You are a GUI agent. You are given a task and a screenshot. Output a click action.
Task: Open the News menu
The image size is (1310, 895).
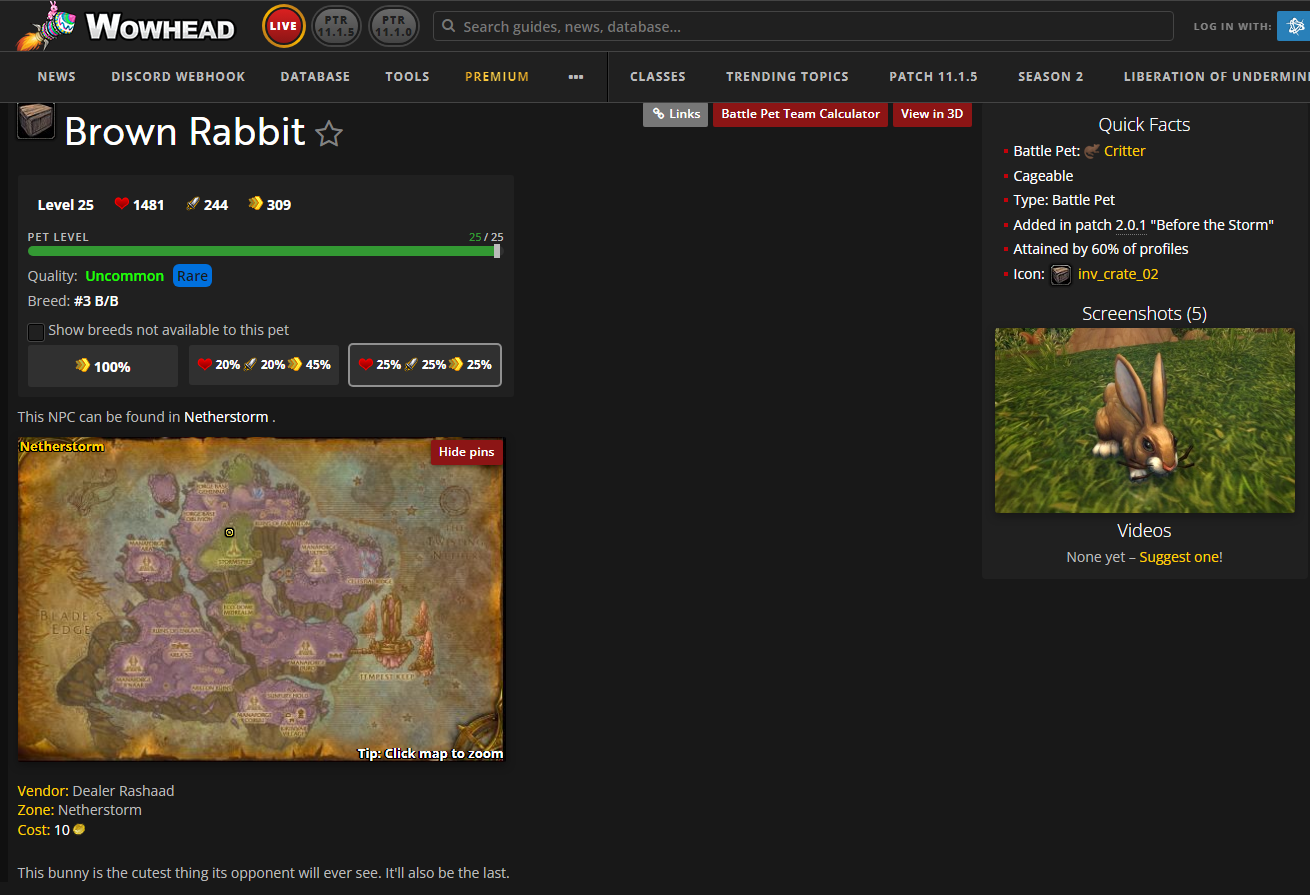click(x=57, y=77)
